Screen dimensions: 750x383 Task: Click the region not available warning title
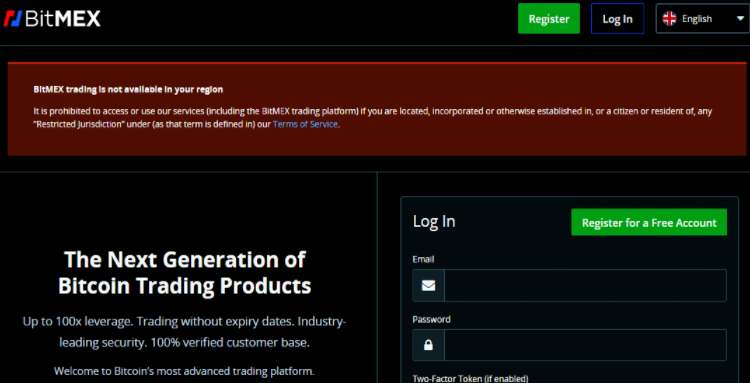coord(128,89)
